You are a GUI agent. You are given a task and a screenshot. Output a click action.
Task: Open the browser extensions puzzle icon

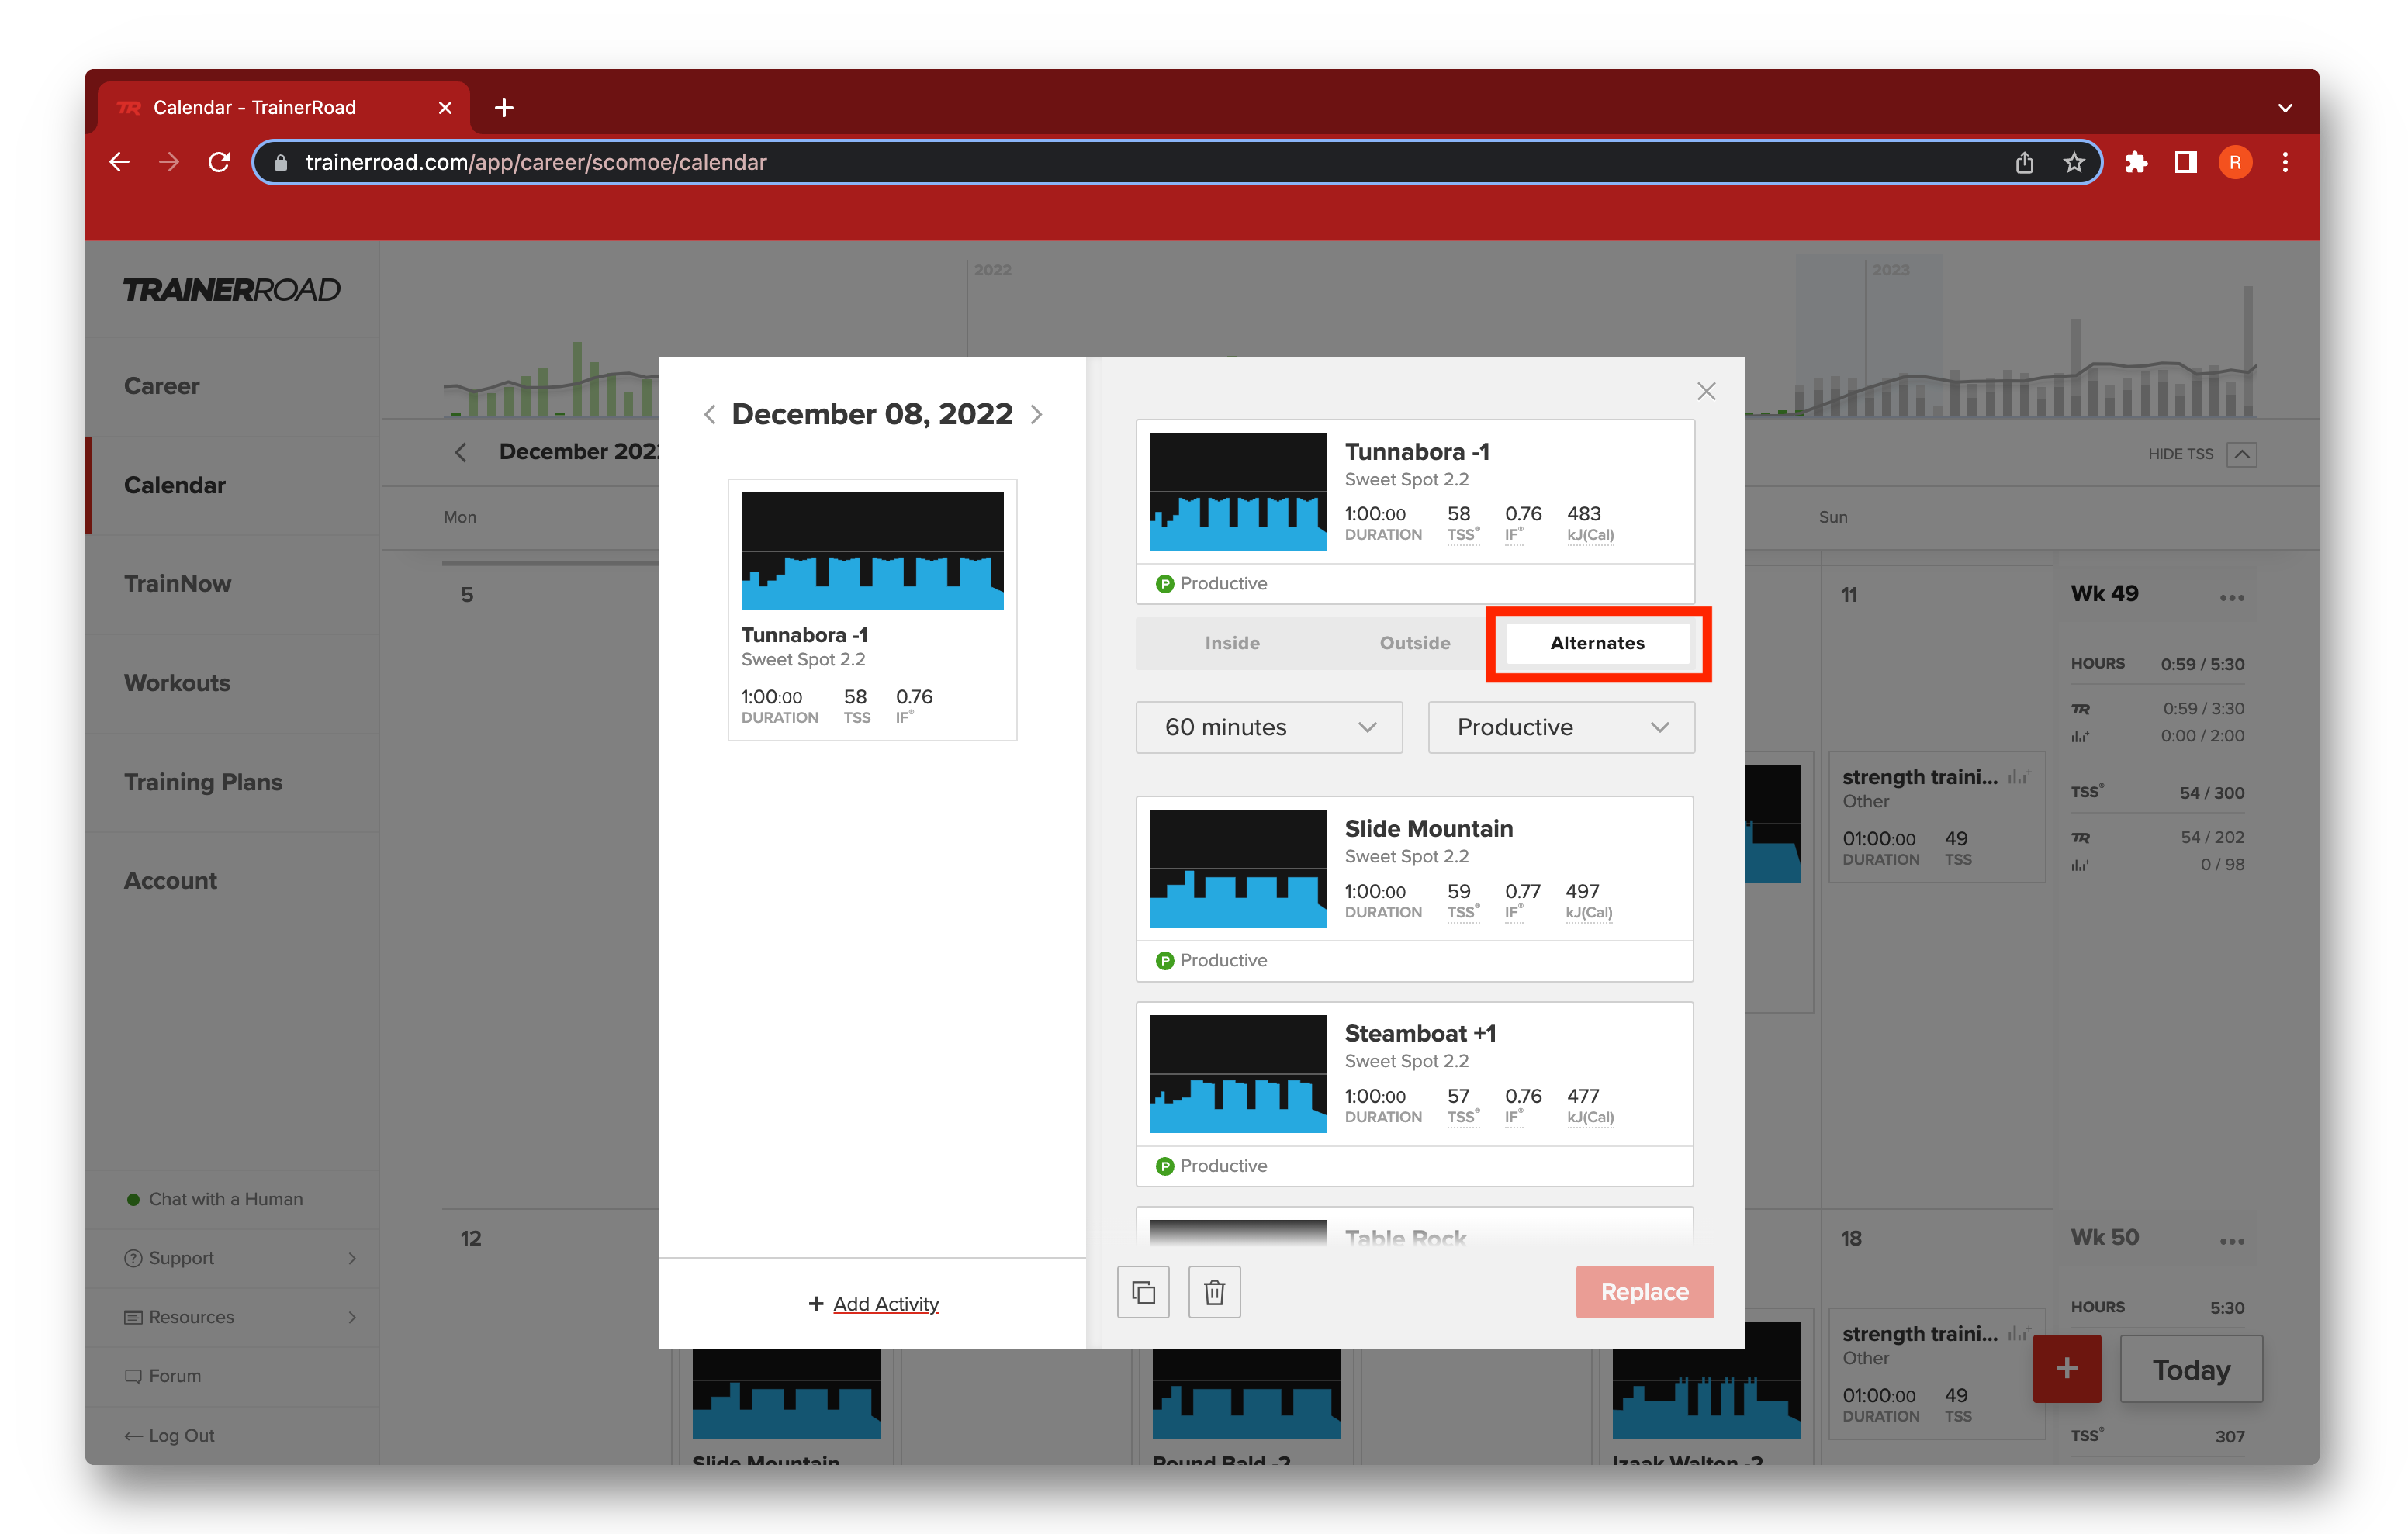click(2136, 162)
